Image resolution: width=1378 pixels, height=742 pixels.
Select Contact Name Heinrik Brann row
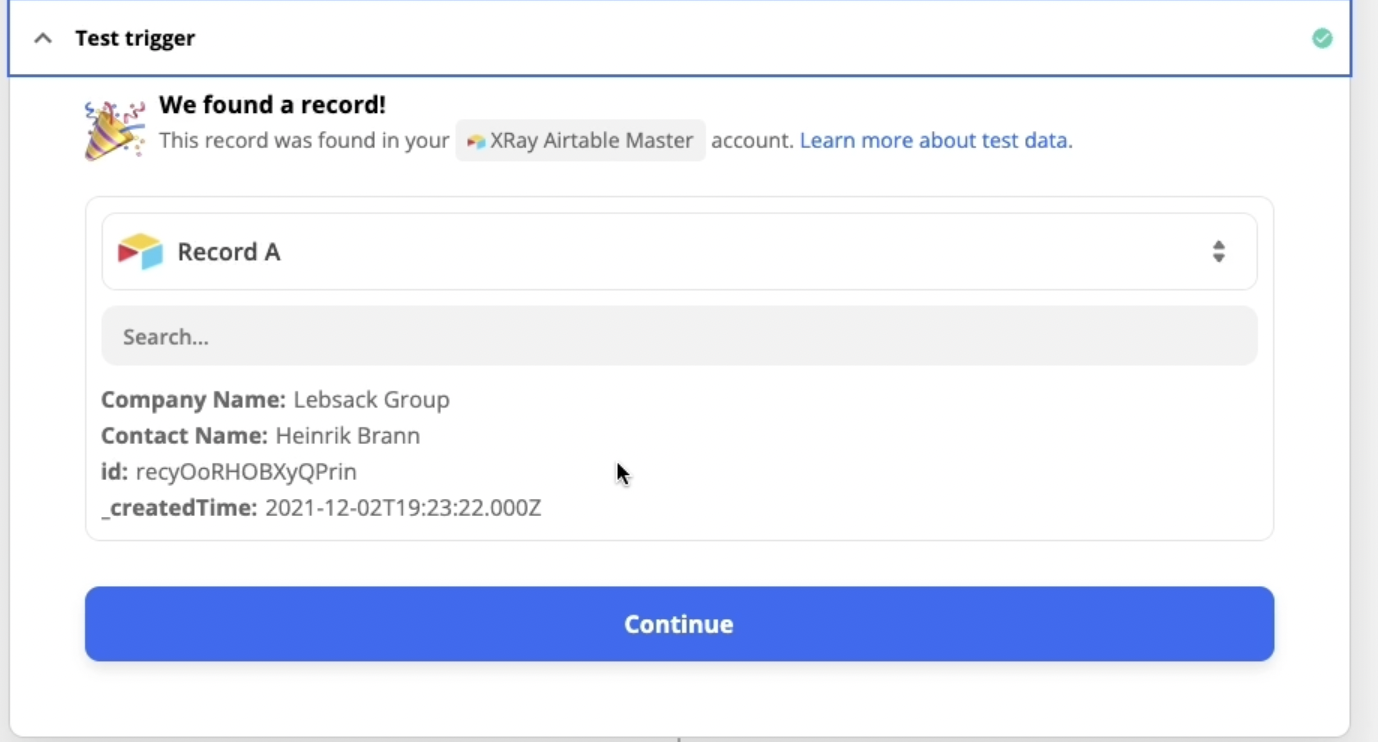[260, 436]
